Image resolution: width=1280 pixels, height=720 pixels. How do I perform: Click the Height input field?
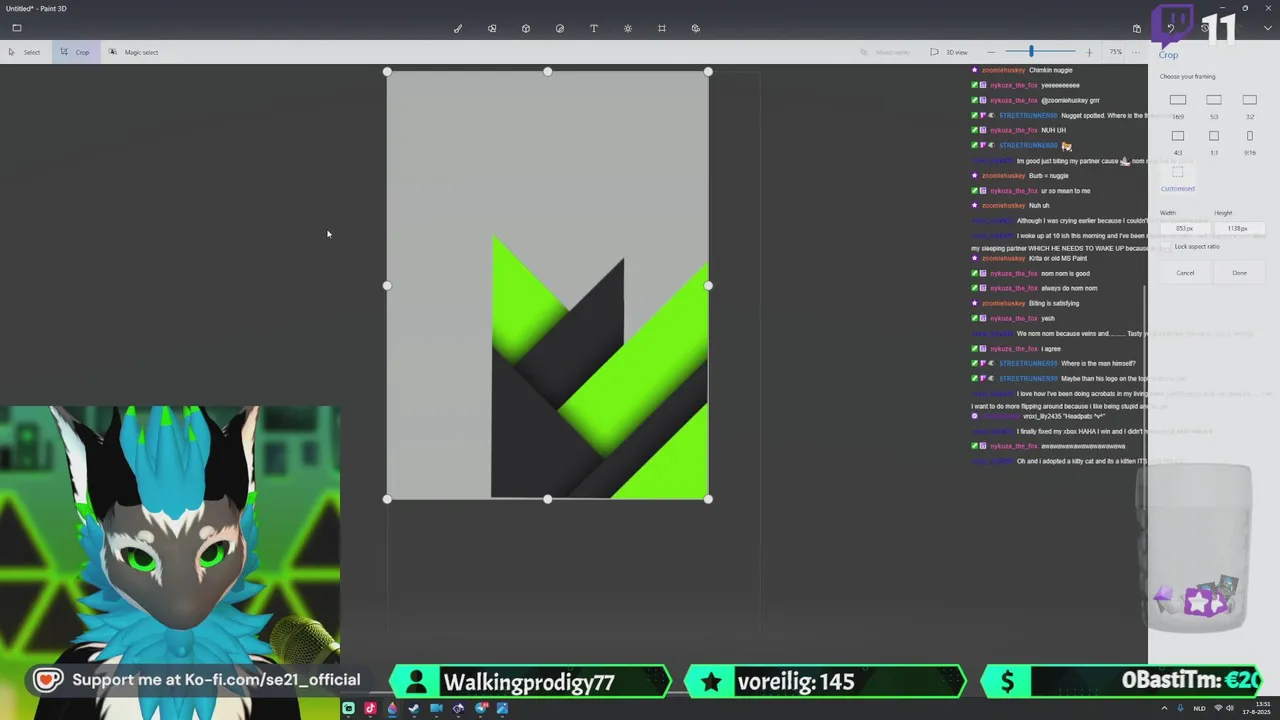pyautogui.click(x=1238, y=229)
